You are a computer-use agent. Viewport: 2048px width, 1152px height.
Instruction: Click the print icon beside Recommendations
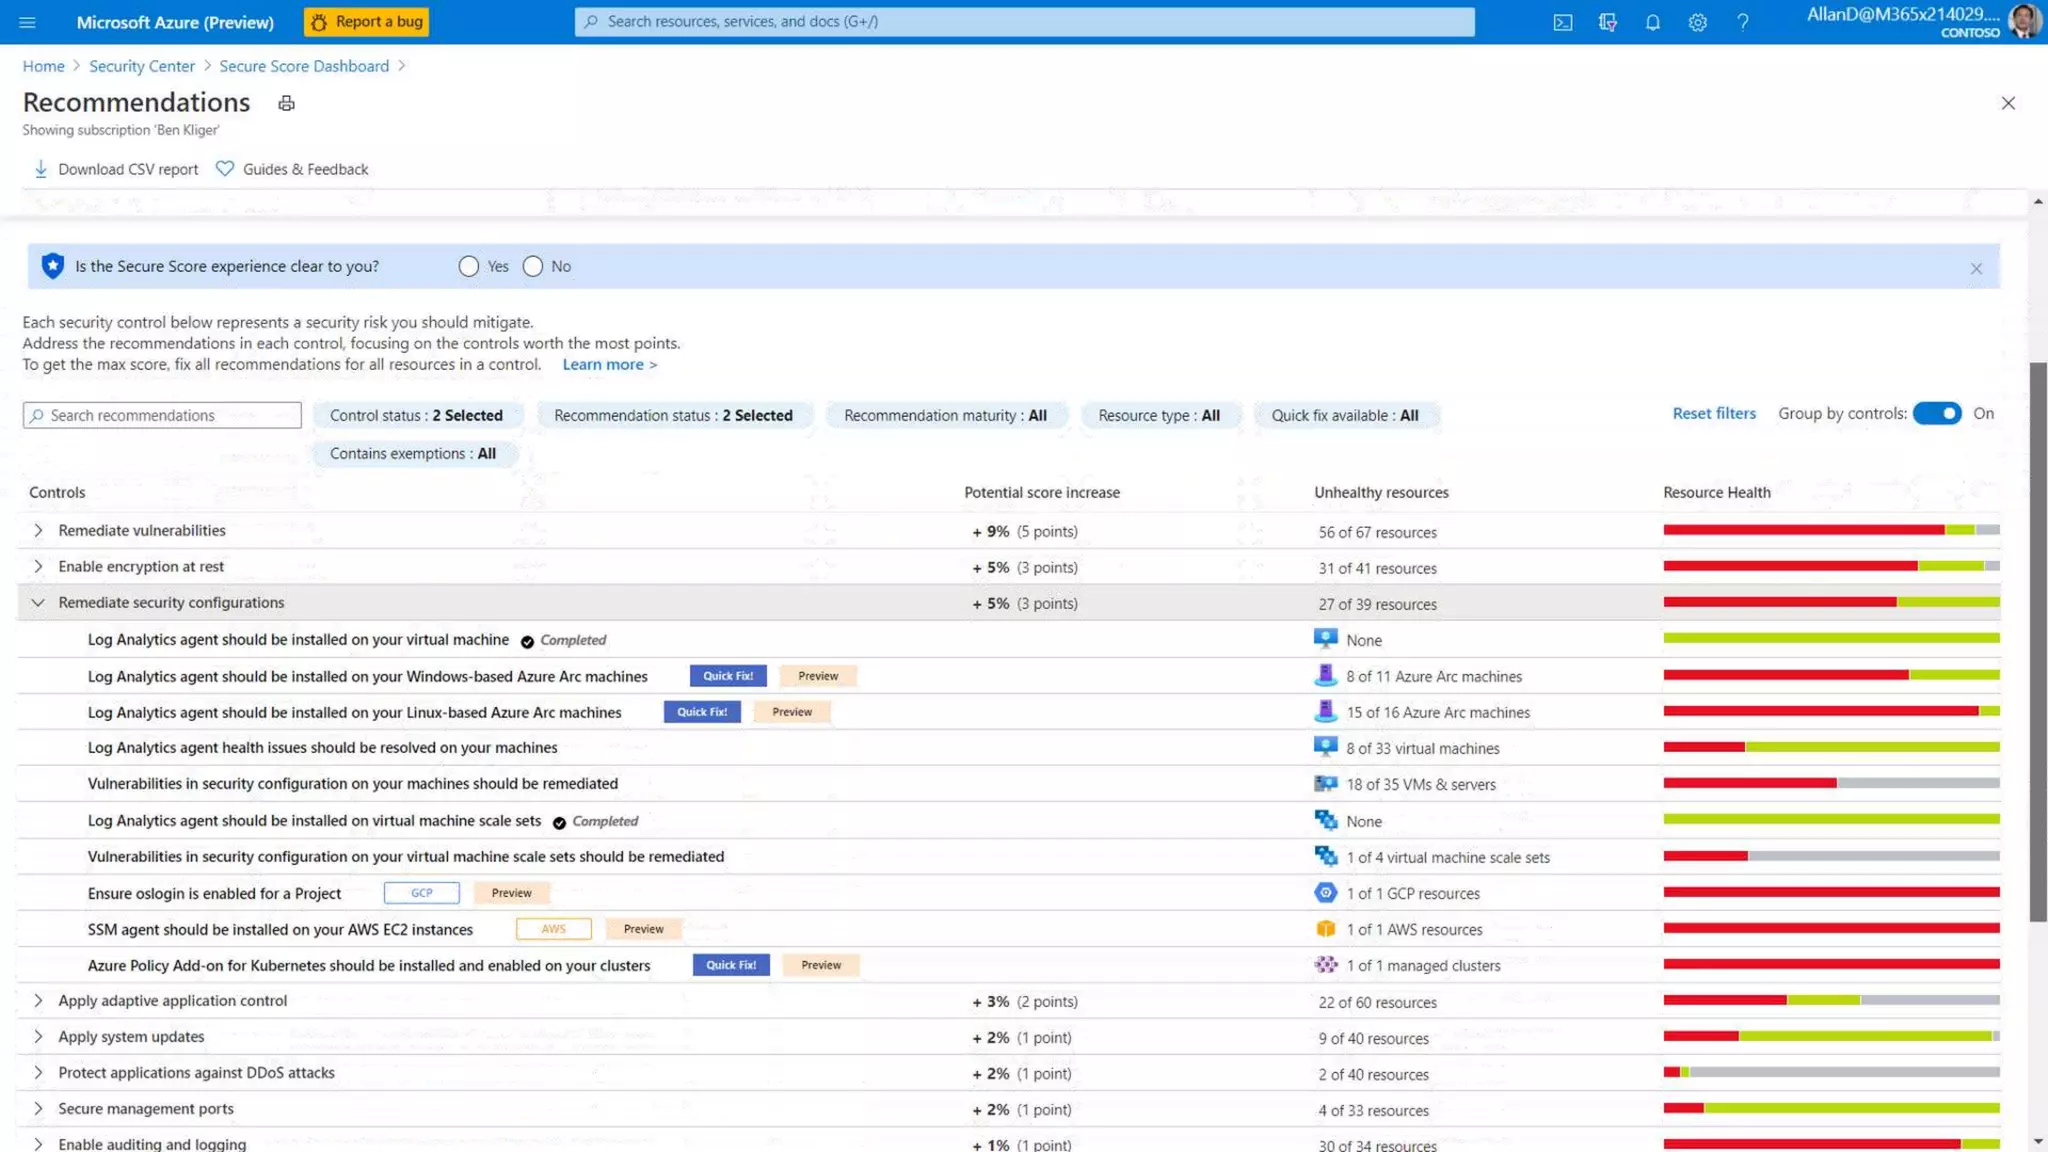pyautogui.click(x=286, y=103)
